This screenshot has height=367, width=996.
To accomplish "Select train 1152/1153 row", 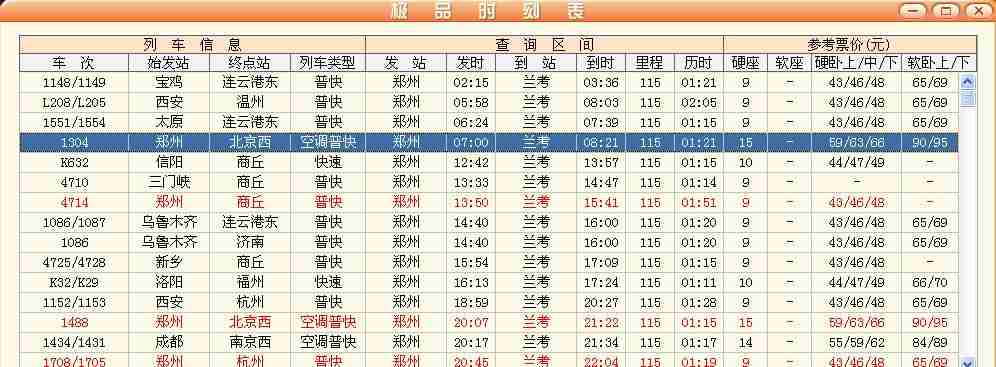I will click(x=489, y=302).
